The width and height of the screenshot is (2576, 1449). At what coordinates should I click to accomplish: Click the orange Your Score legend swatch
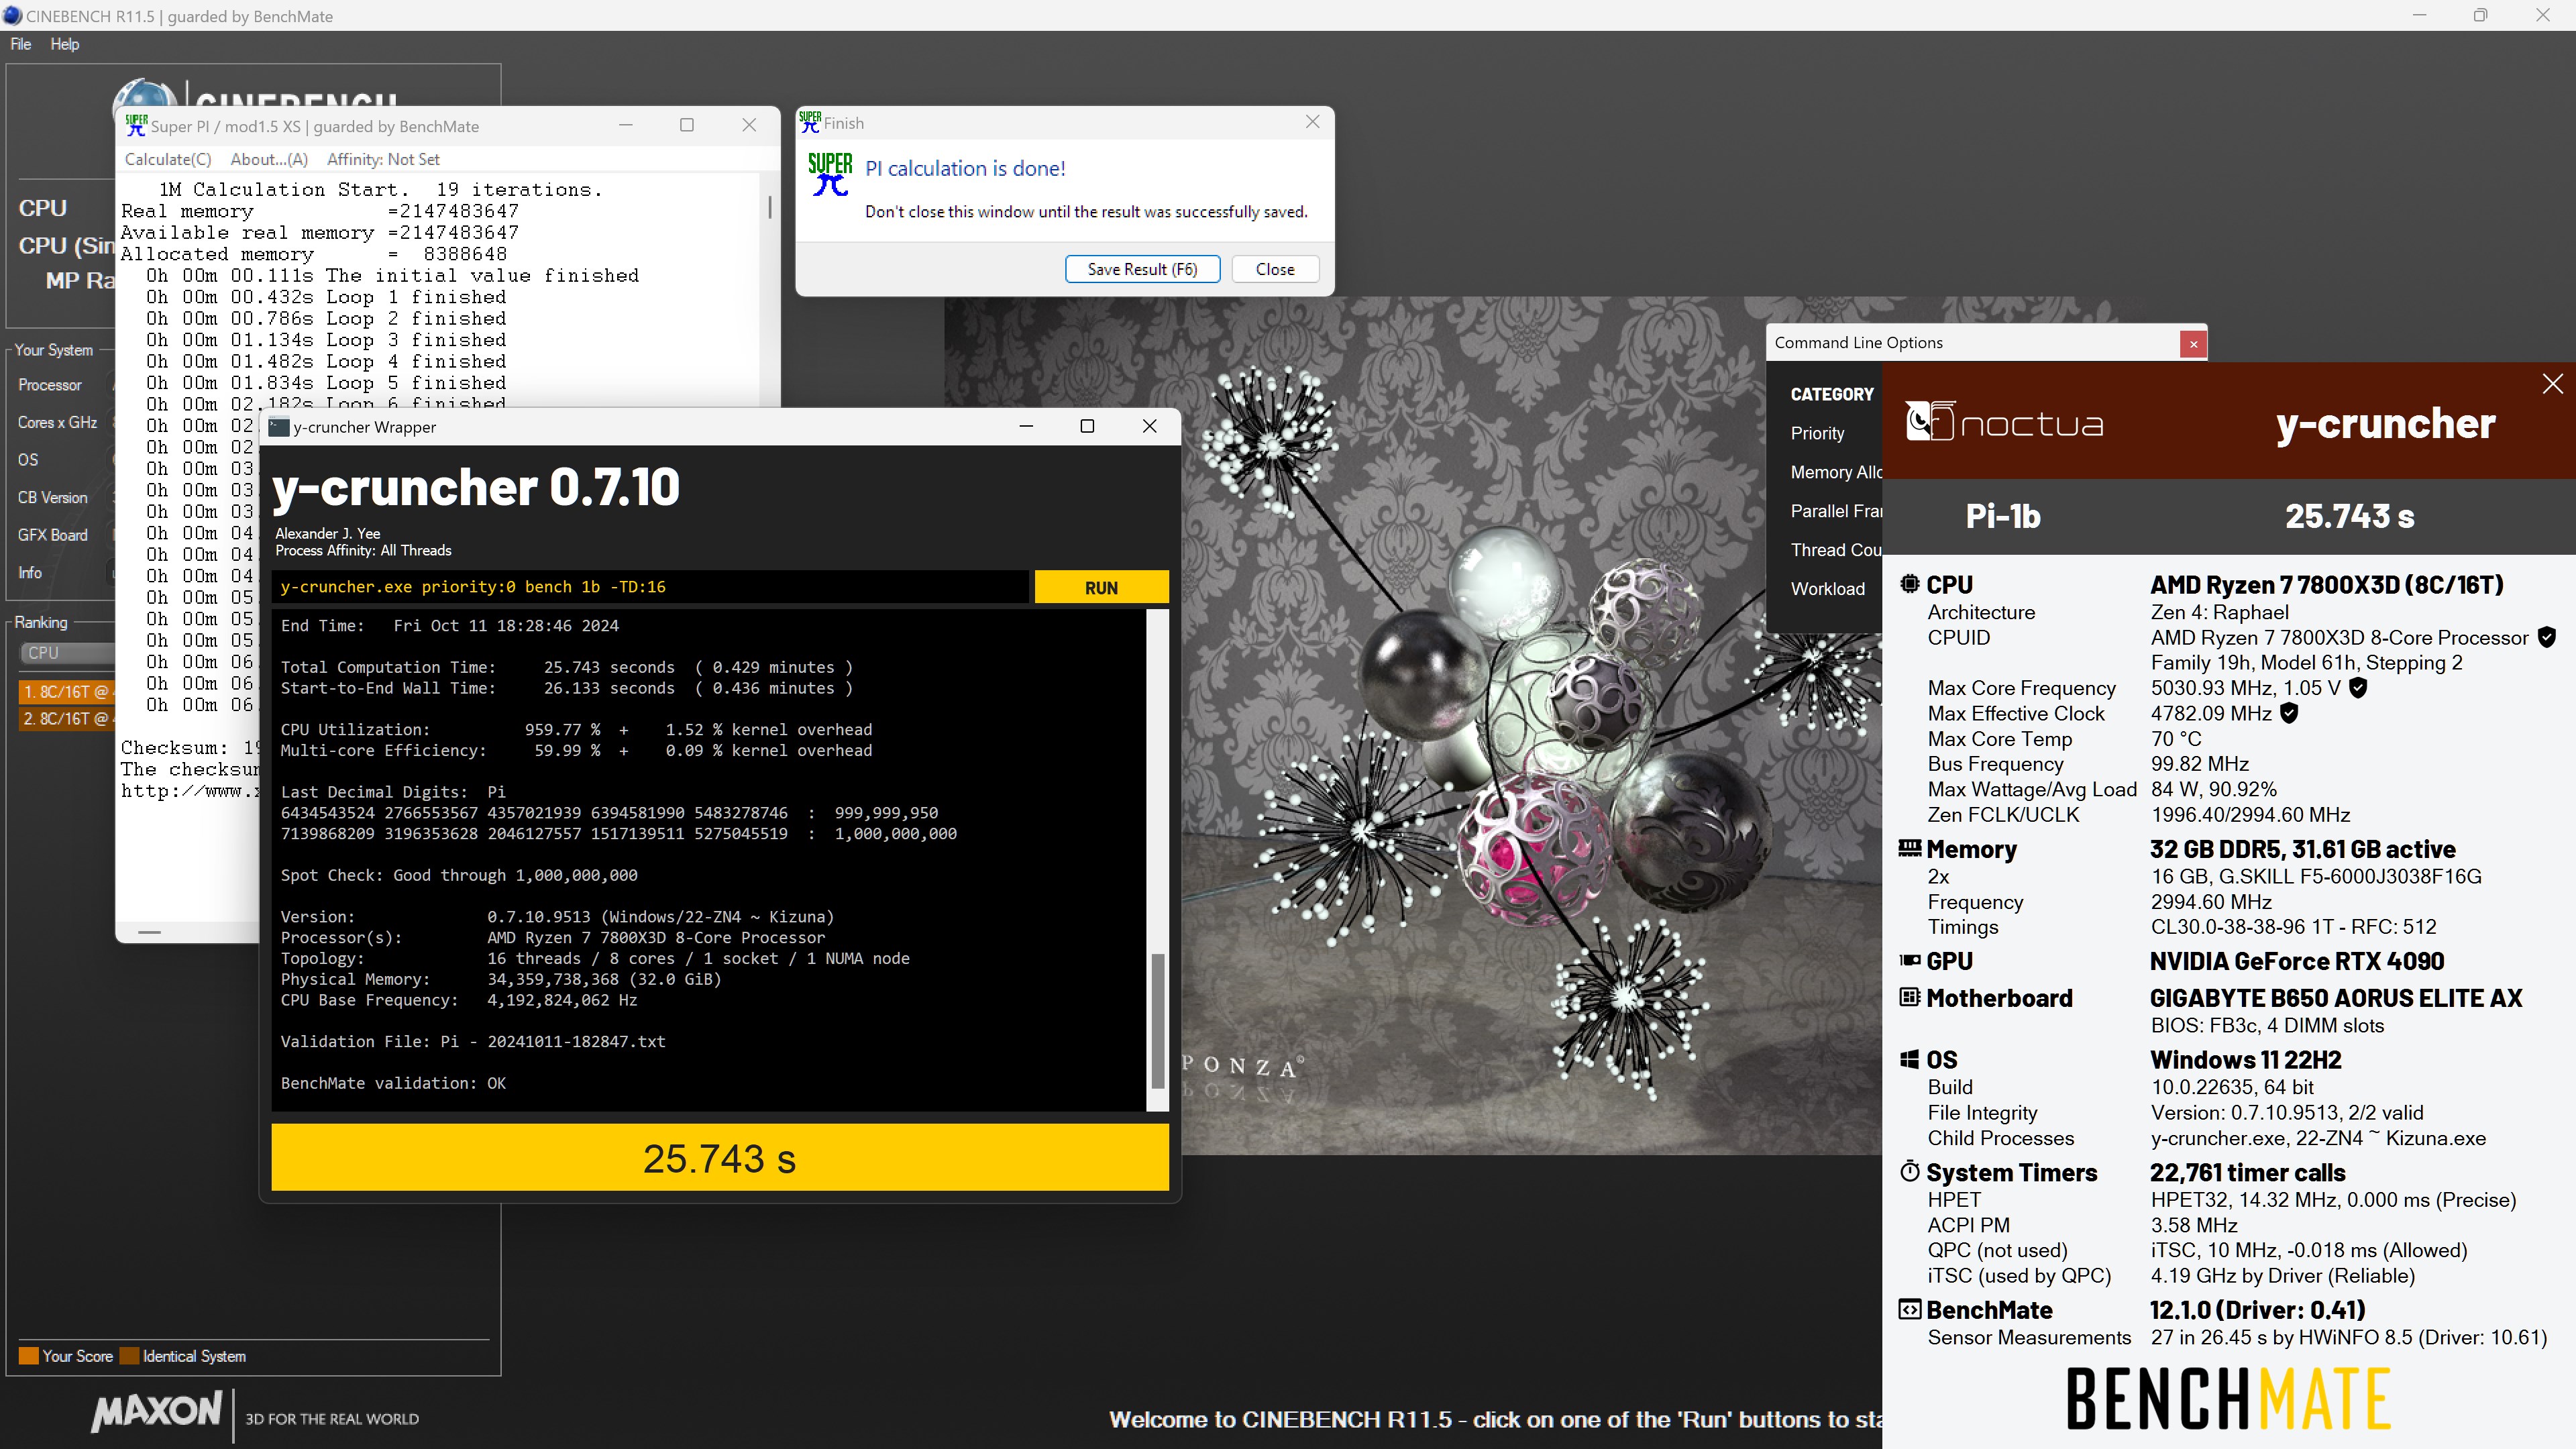(x=29, y=1356)
